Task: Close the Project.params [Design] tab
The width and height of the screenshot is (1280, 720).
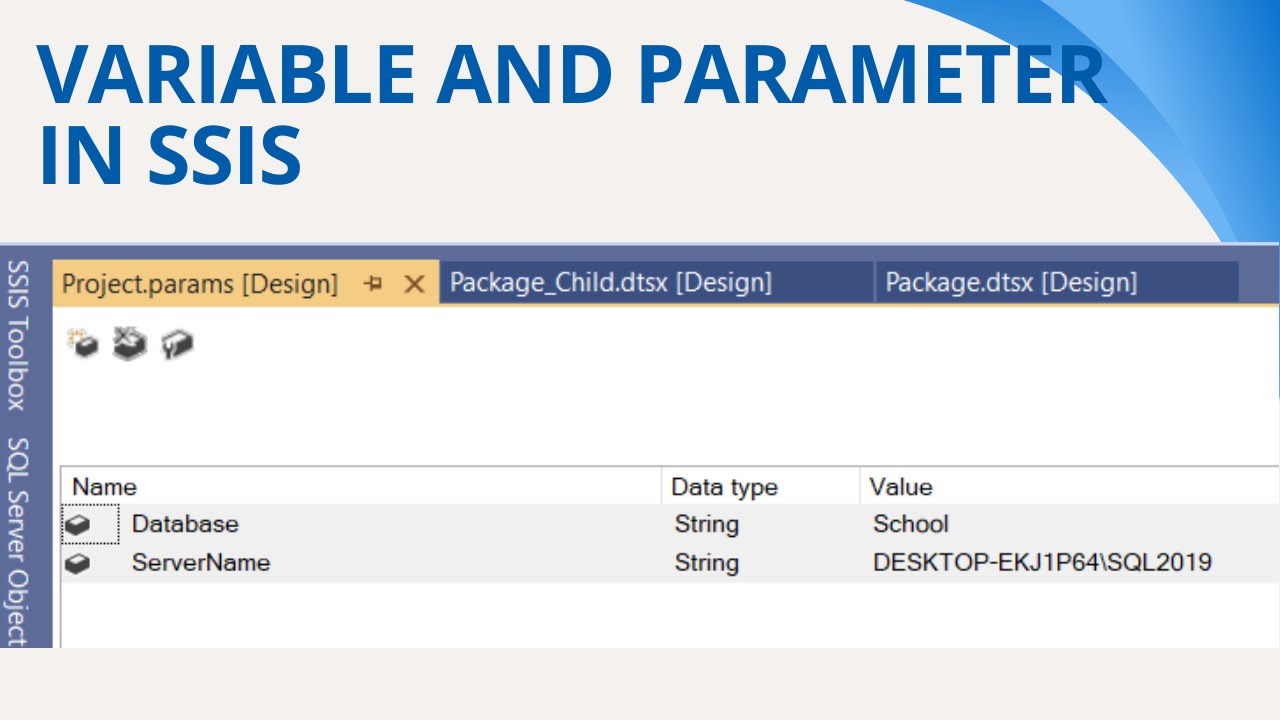Action: pos(414,284)
